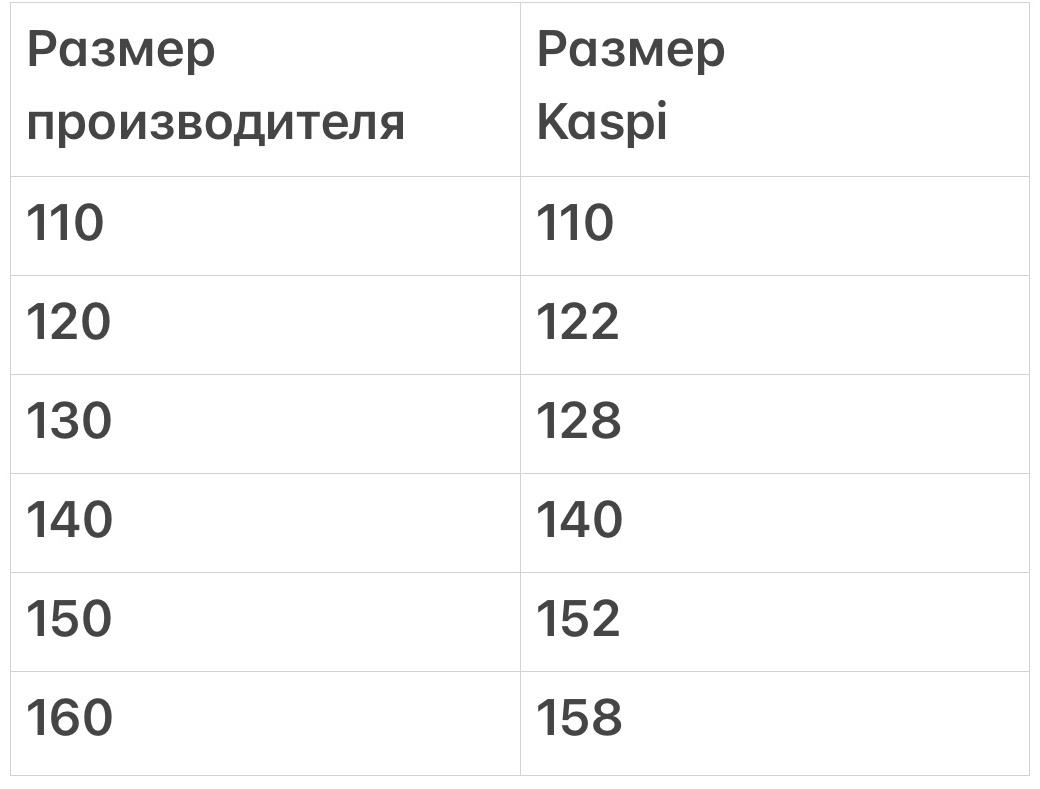
Task: Select Kaspi size 122 cell
Action: coord(775,325)
